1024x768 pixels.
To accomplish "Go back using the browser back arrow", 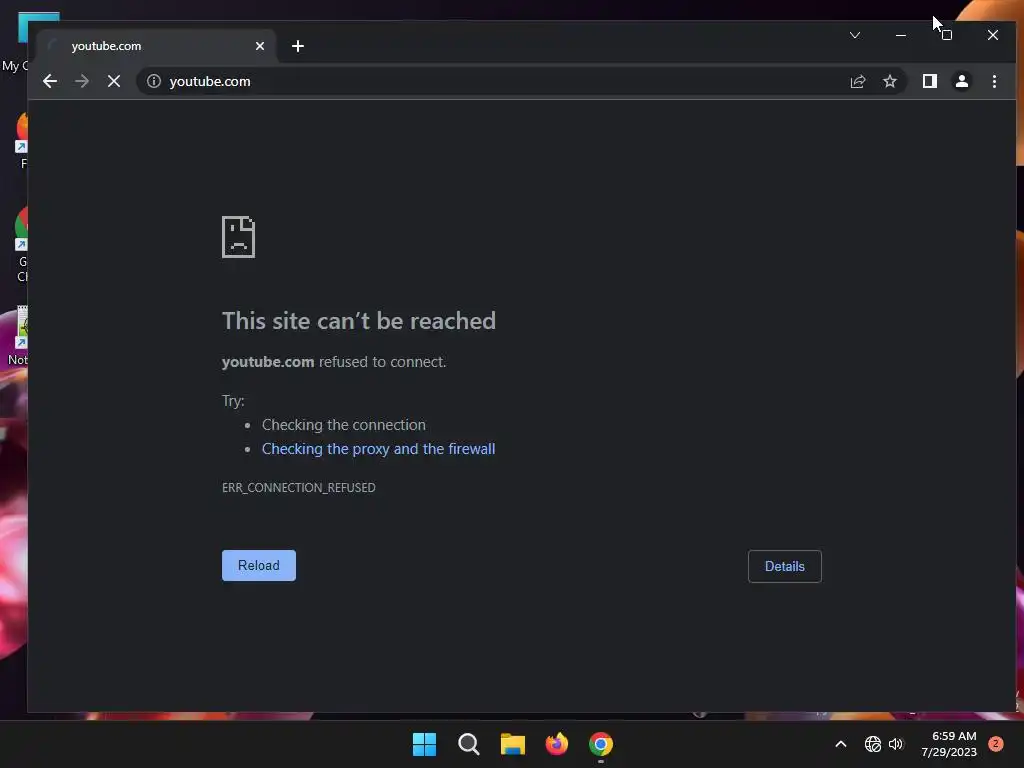I will click(x=50, y=81).
